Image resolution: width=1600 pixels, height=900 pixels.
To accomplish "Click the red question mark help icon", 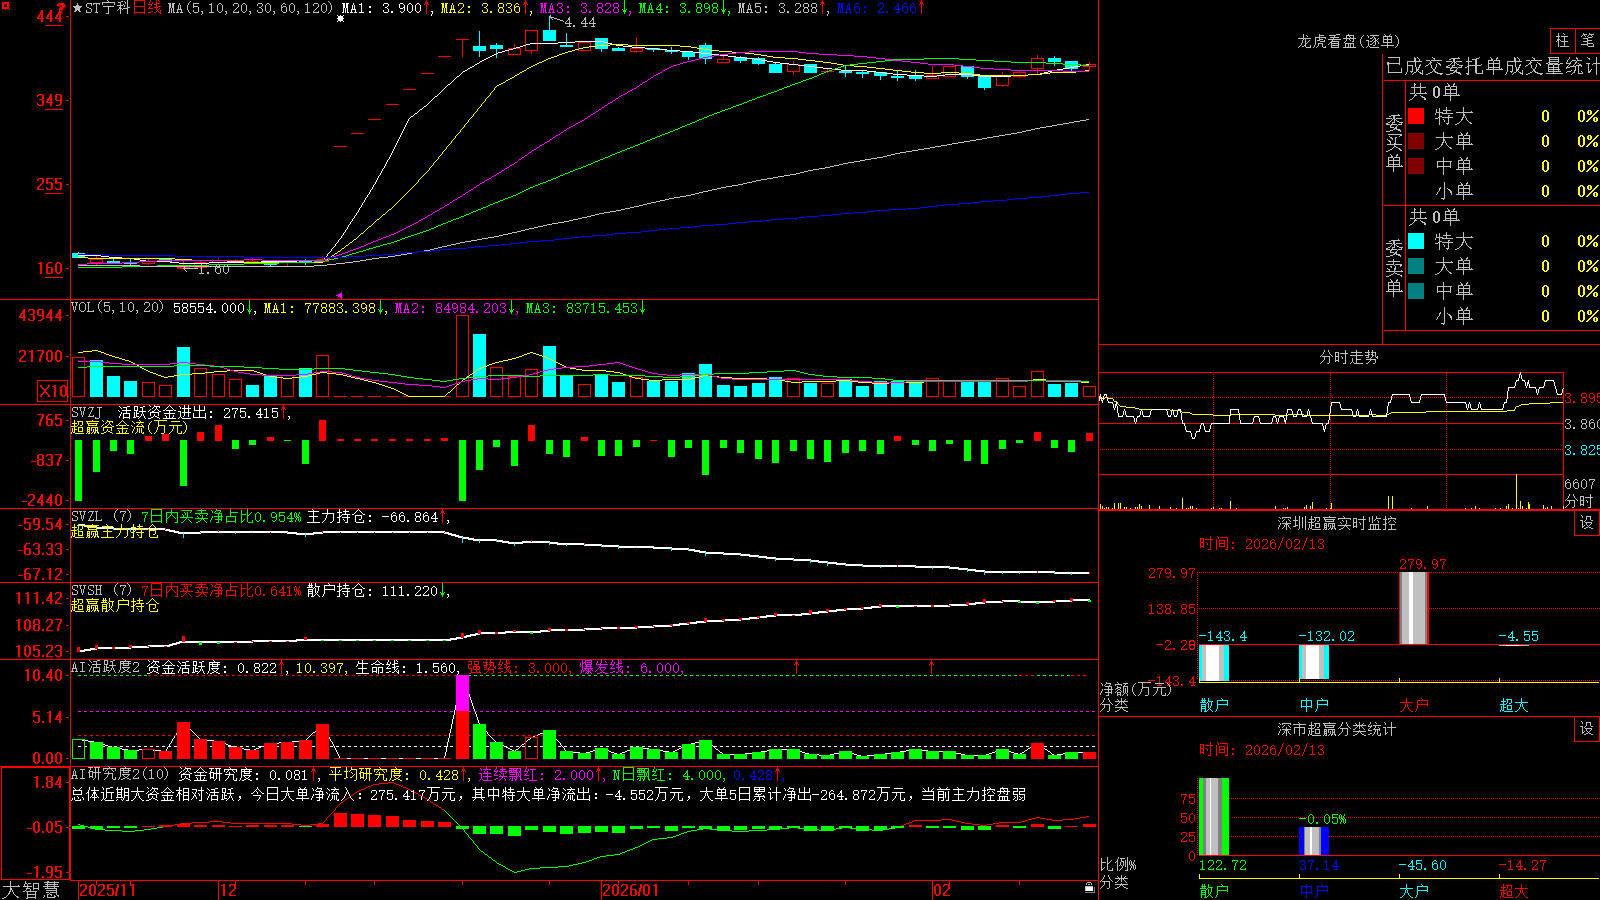I will [61, 7].
